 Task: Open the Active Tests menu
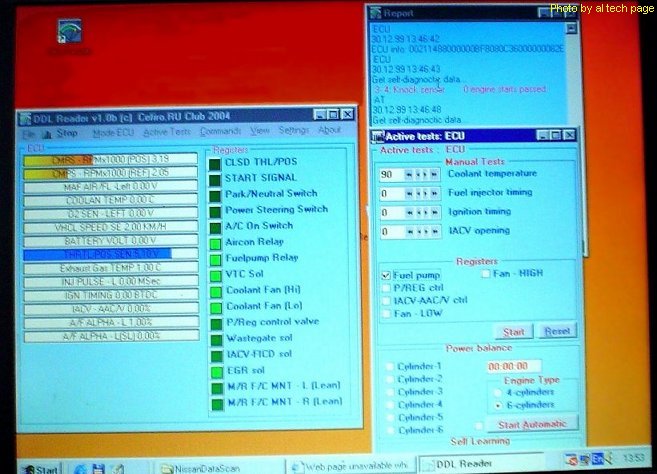click(166, 131)
